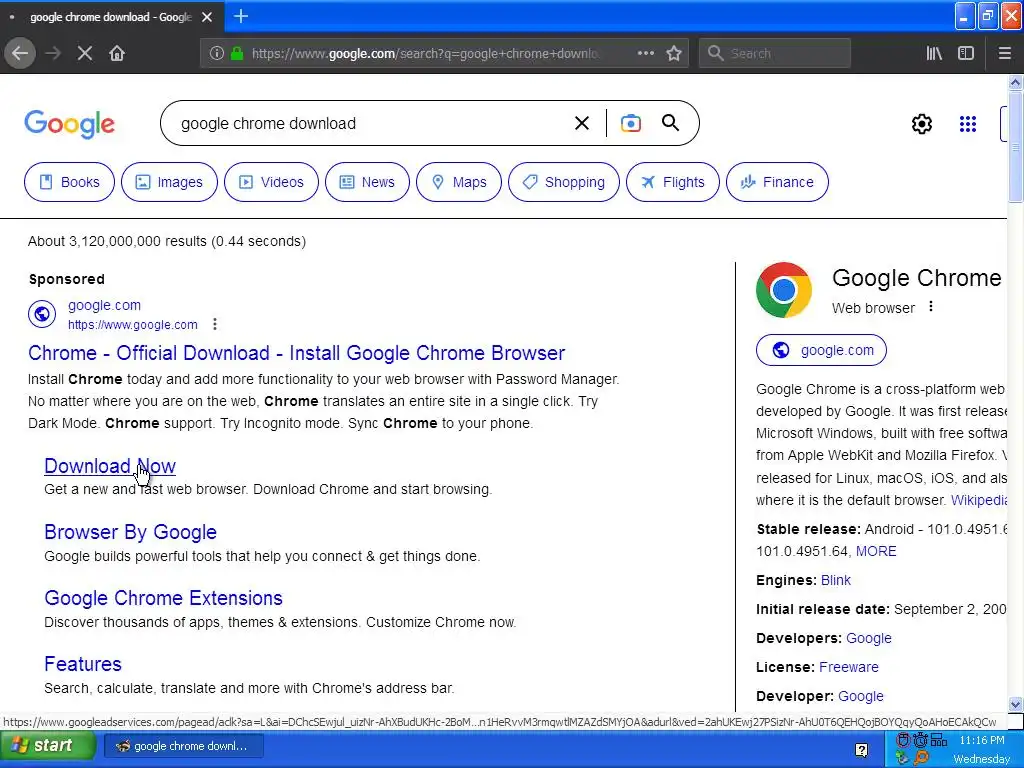Open Google Chrome knowledge panel more options

click(931, 306)
